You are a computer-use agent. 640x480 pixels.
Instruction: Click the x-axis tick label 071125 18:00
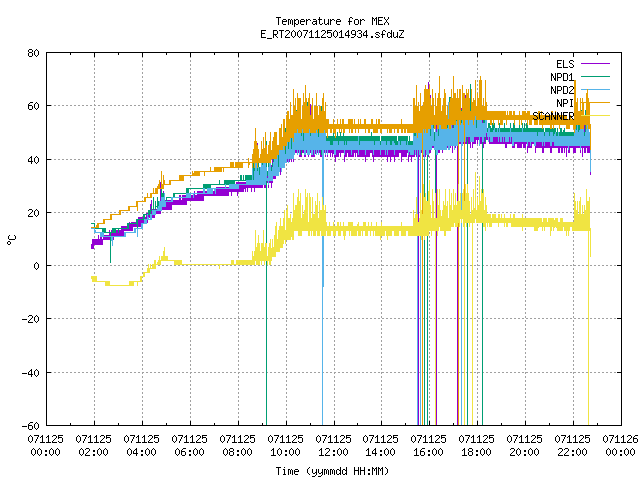click(476, 446)
